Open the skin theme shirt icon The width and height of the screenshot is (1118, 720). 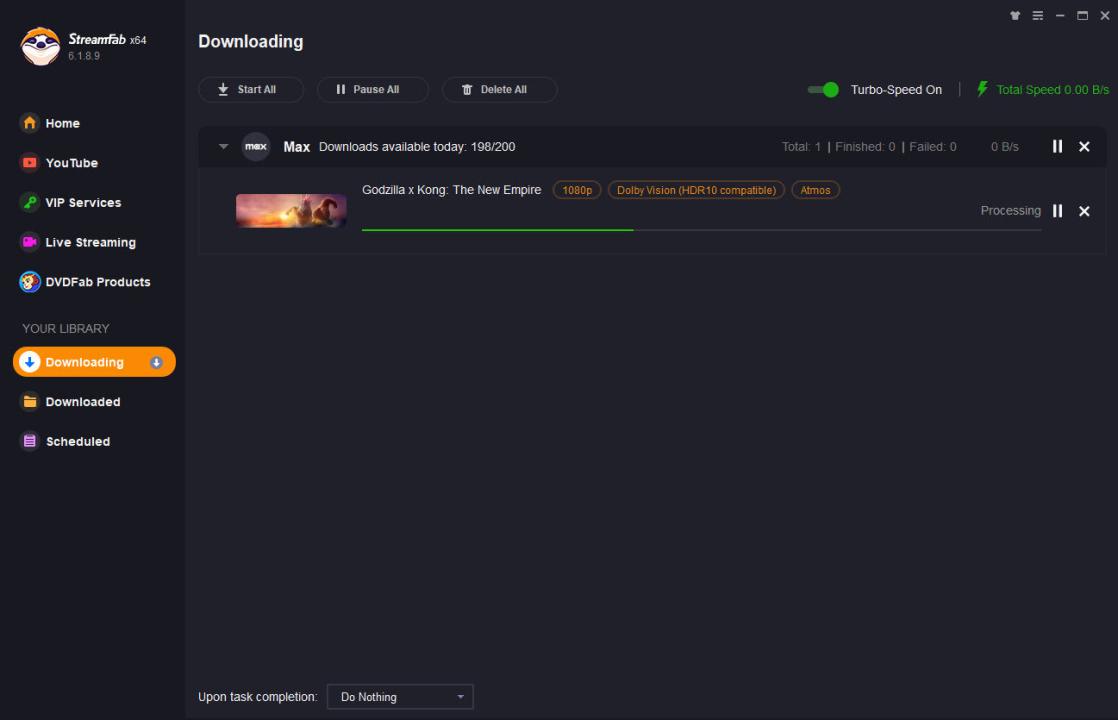[x=1015, y=16]
